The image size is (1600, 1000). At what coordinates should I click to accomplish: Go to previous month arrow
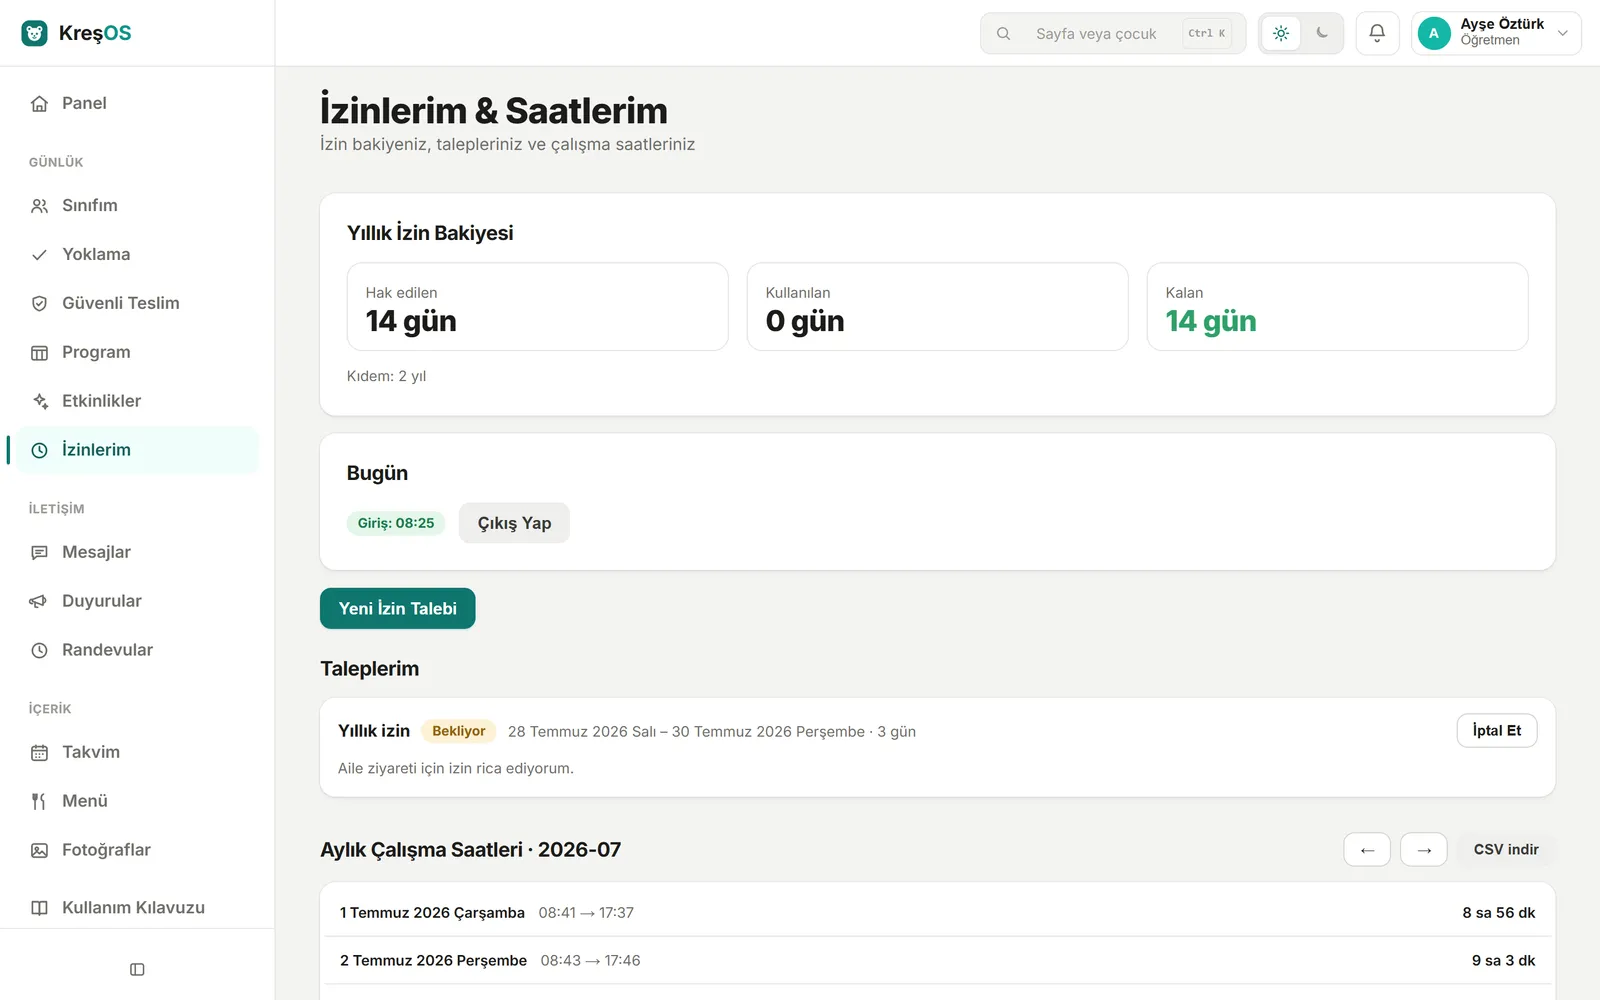1367,850
